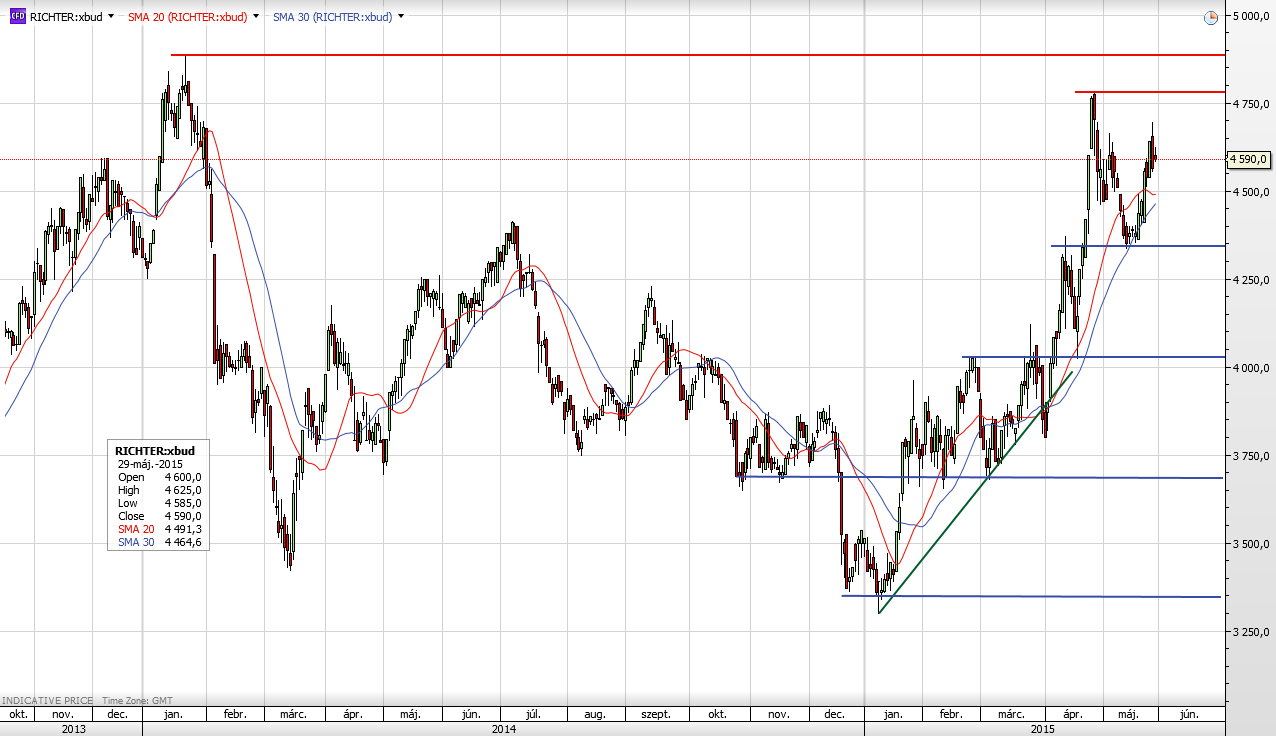The image size is (1276, 736).
Task: Click the 4 750,0 price axis label
Action: pyautogui.click(x=1251, y=104)
